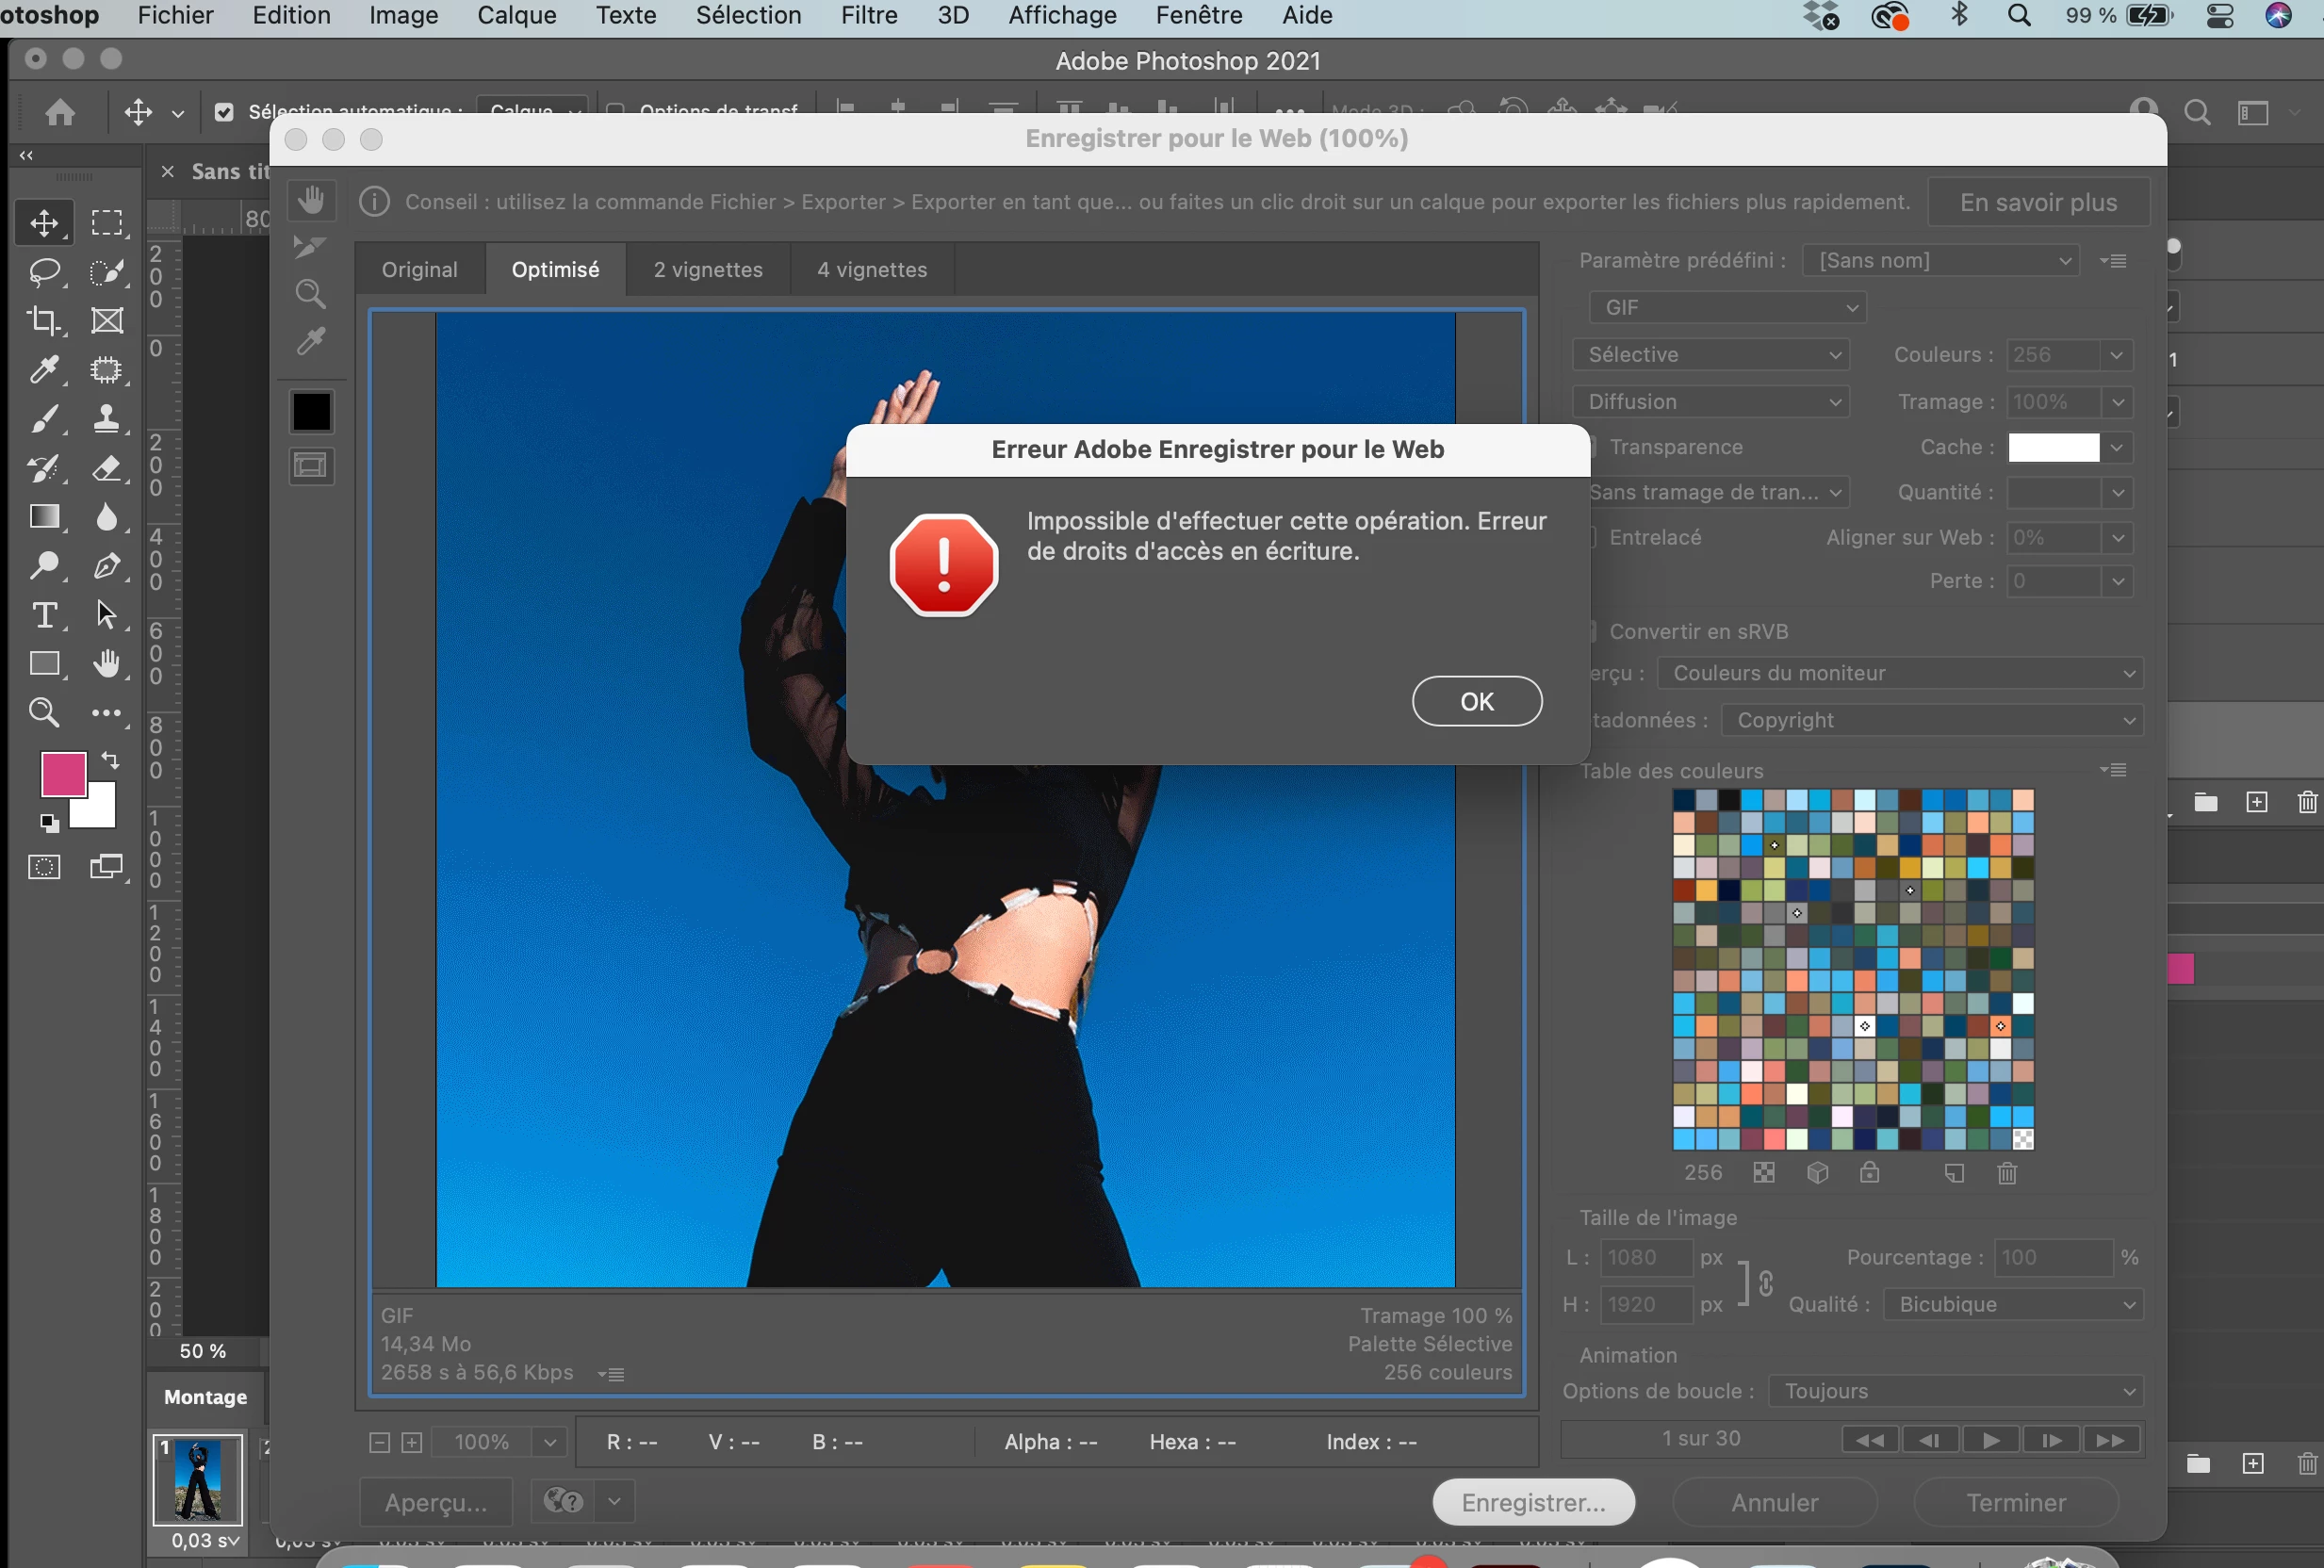
Task: Switch to the 2 vignettes tab
Action: [x=708, y=270]
